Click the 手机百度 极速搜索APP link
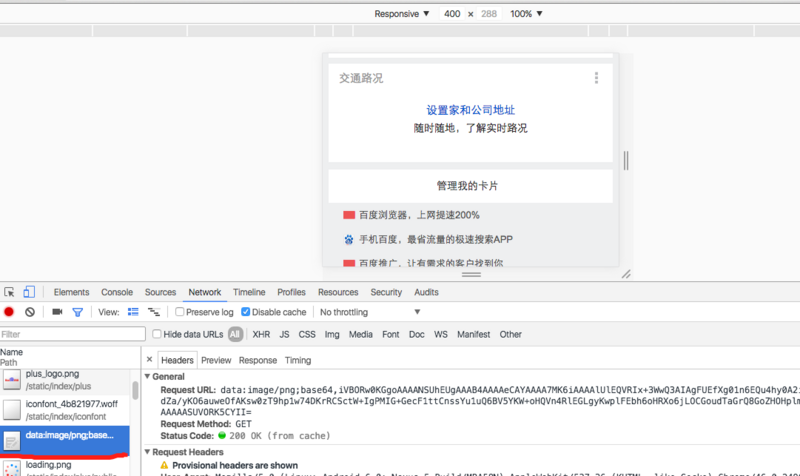 tap(436, 239)
